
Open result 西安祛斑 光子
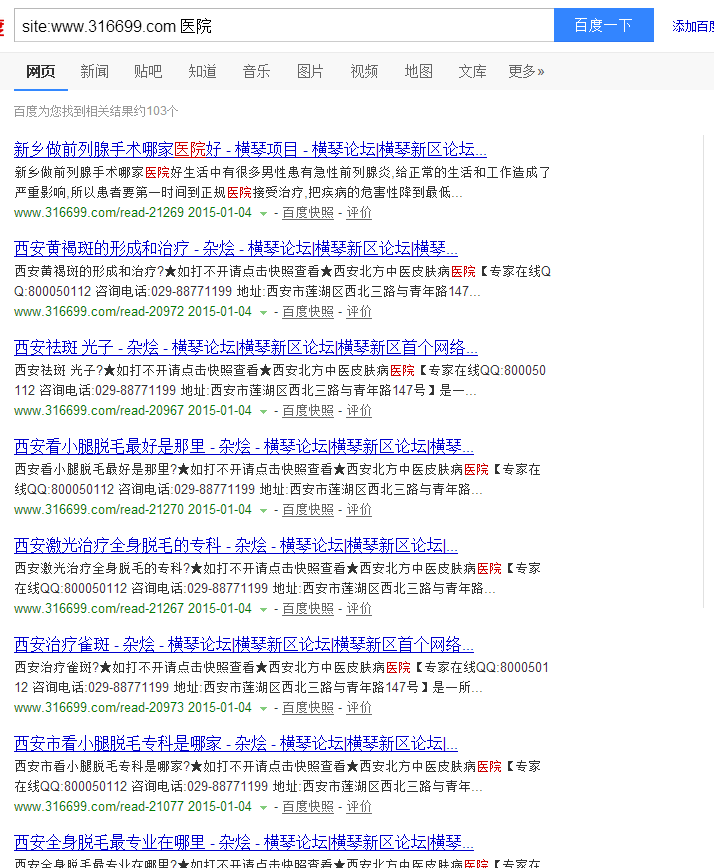click(x=246, y=348)
